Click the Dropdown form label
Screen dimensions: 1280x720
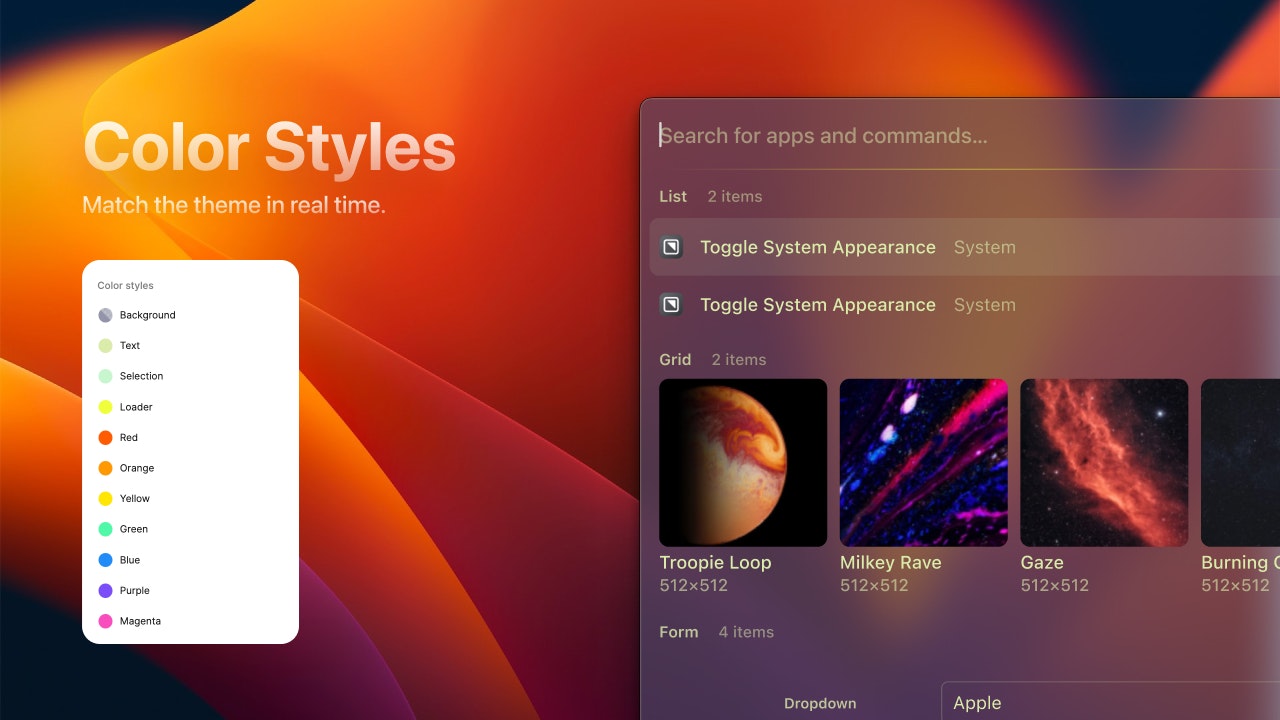coord(820,703)
